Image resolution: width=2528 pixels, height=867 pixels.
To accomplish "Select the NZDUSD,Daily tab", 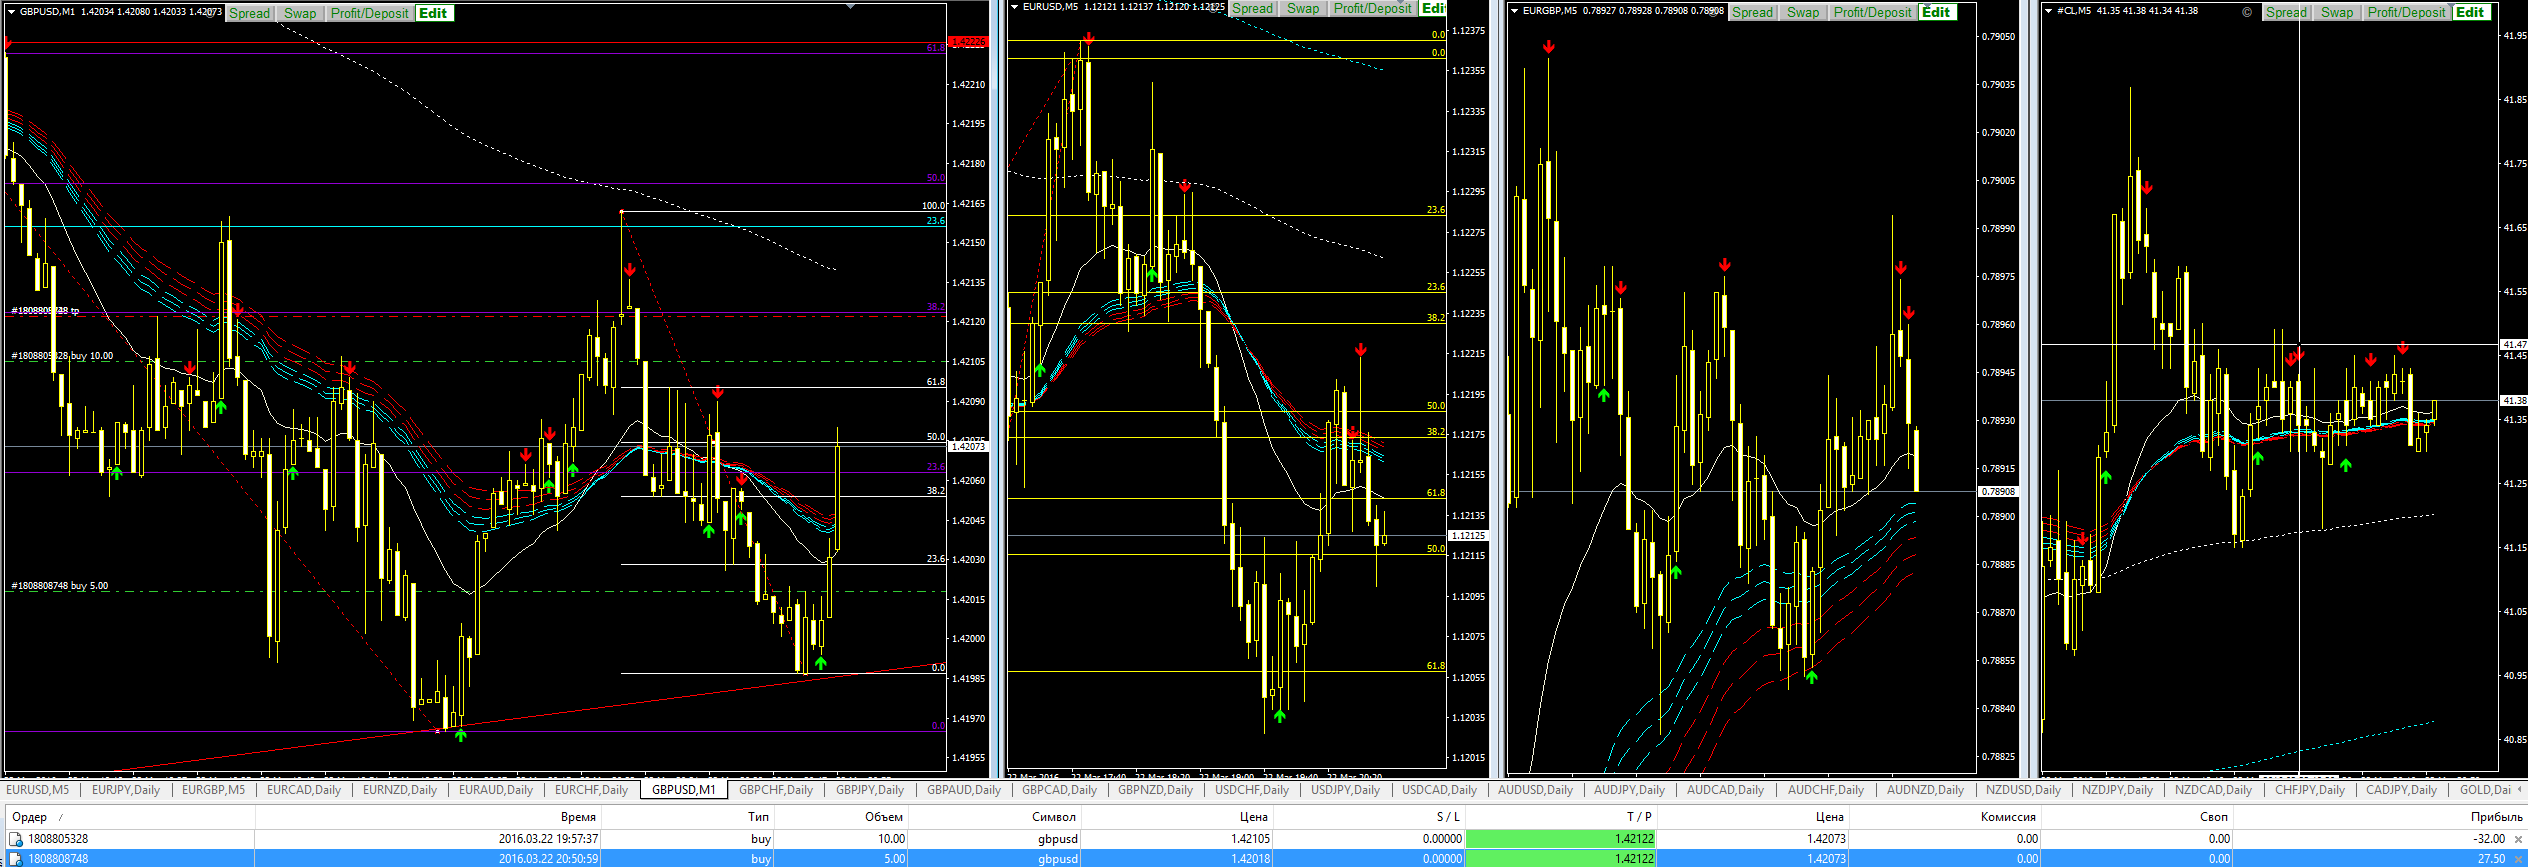I will [x=2024, y=790].
